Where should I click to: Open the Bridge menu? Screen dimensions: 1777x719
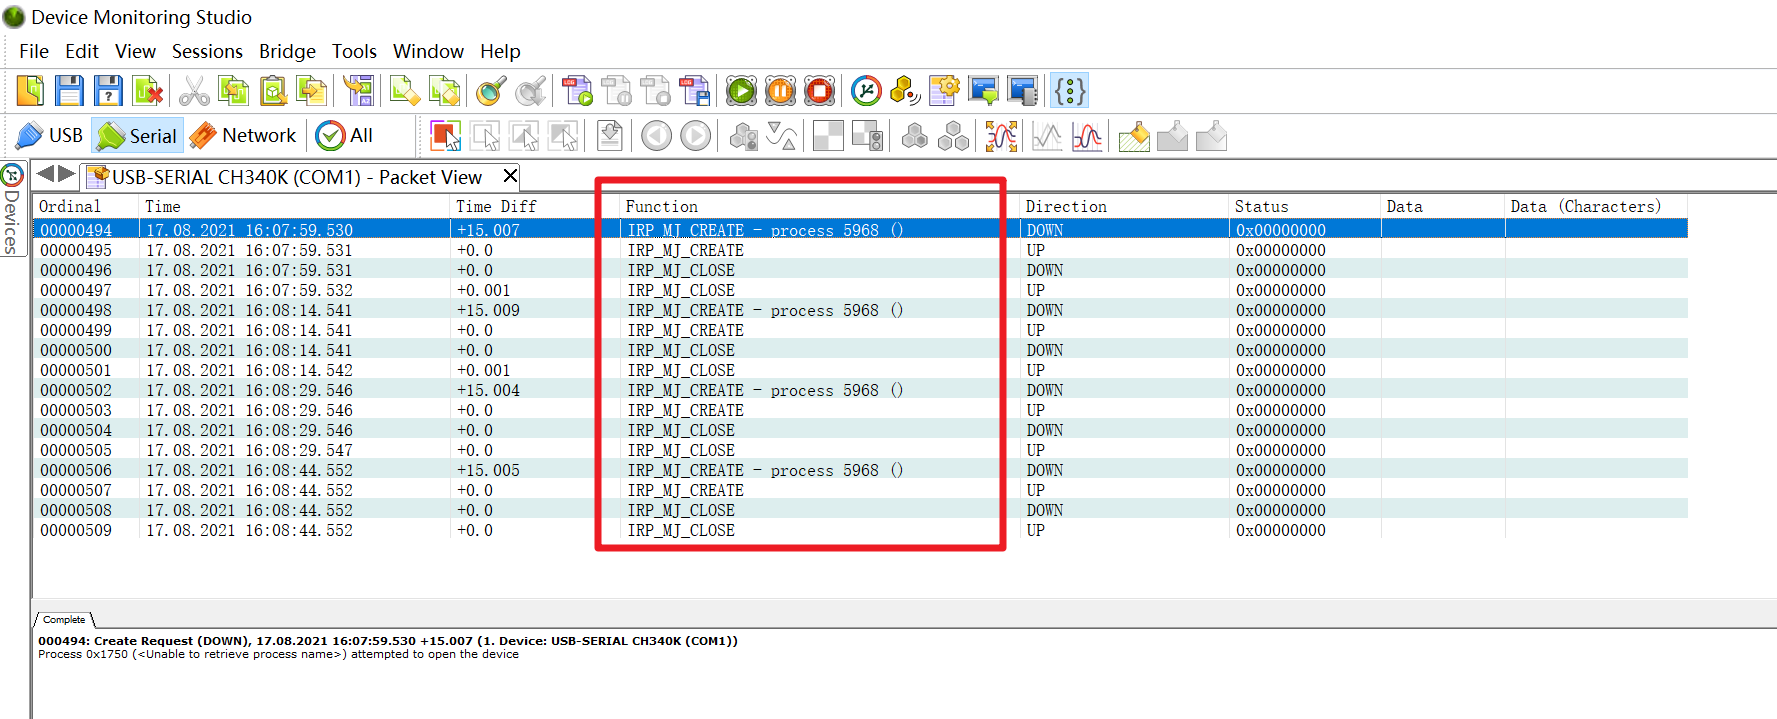click(x=287, y=51)
